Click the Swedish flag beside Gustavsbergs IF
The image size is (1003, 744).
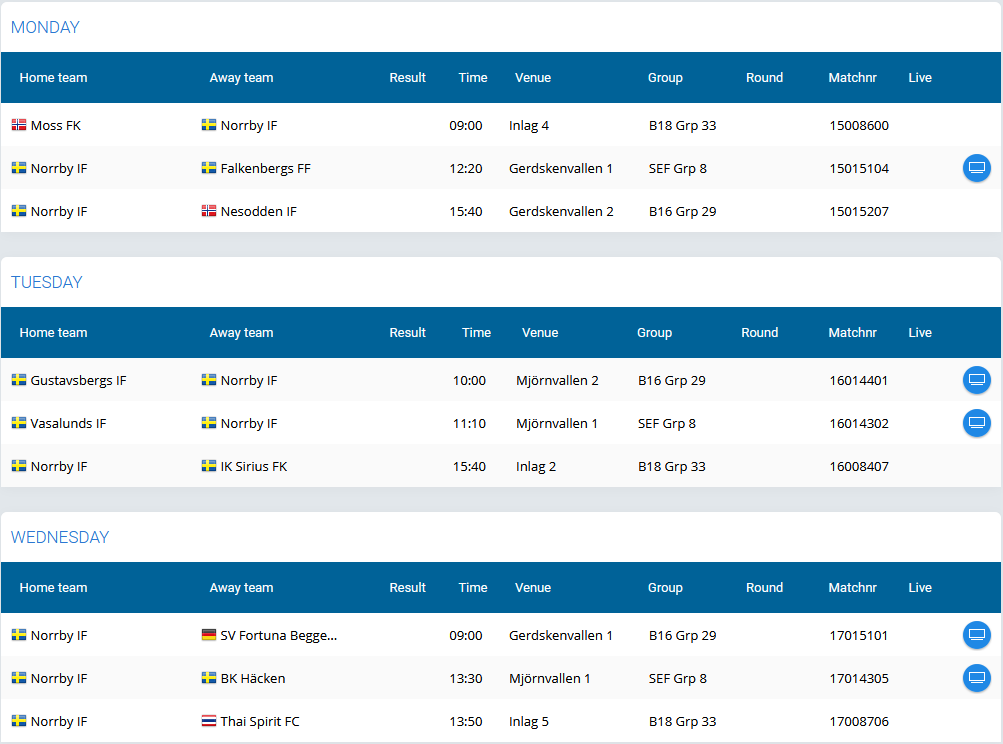(x=19, y=379)
